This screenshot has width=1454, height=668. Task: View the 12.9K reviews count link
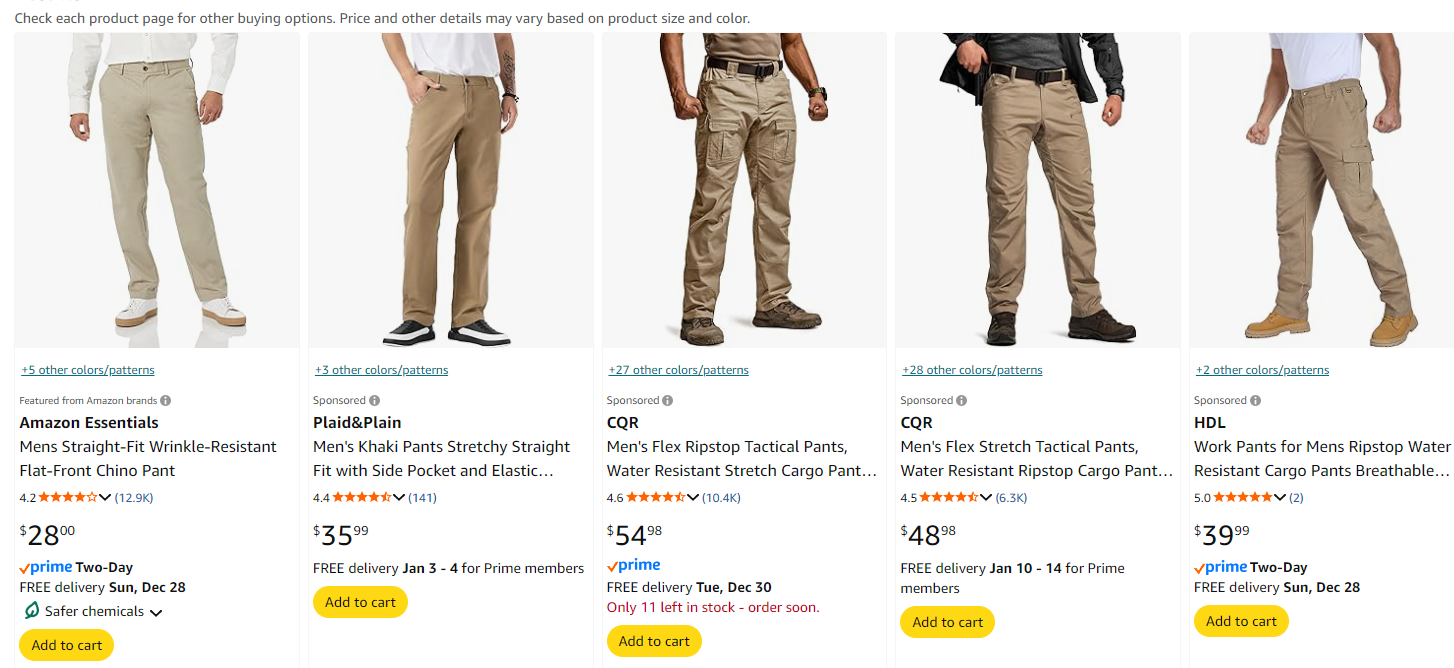(134, 497)
